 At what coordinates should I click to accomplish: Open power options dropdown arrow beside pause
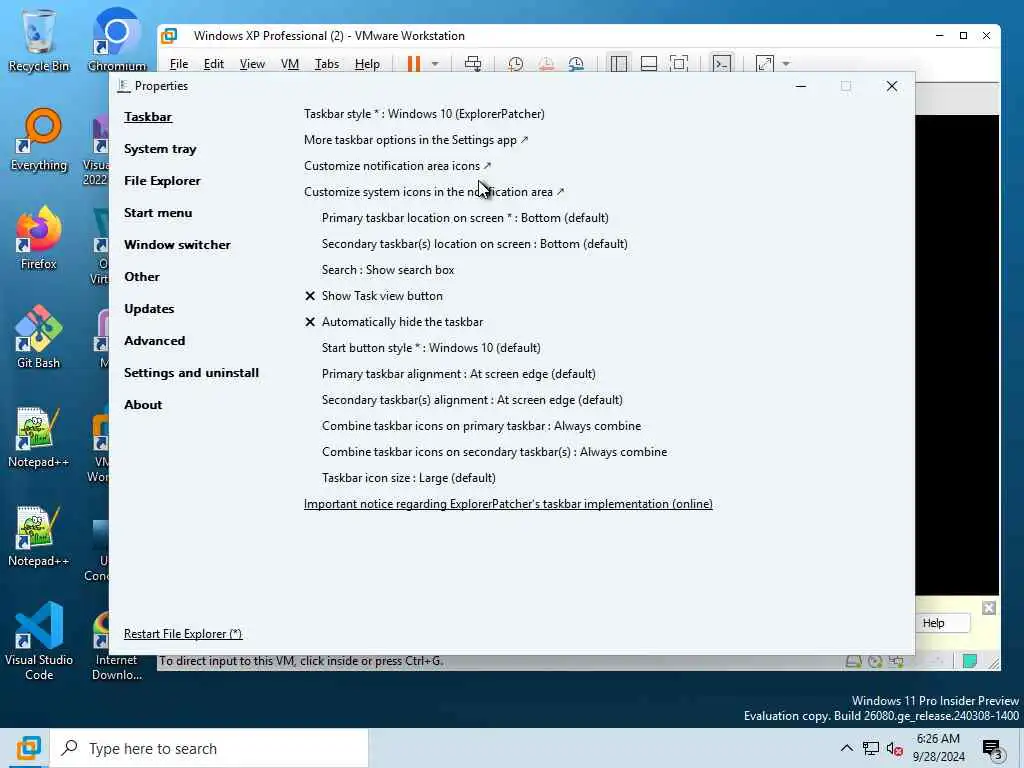click(x=435, y=64)
